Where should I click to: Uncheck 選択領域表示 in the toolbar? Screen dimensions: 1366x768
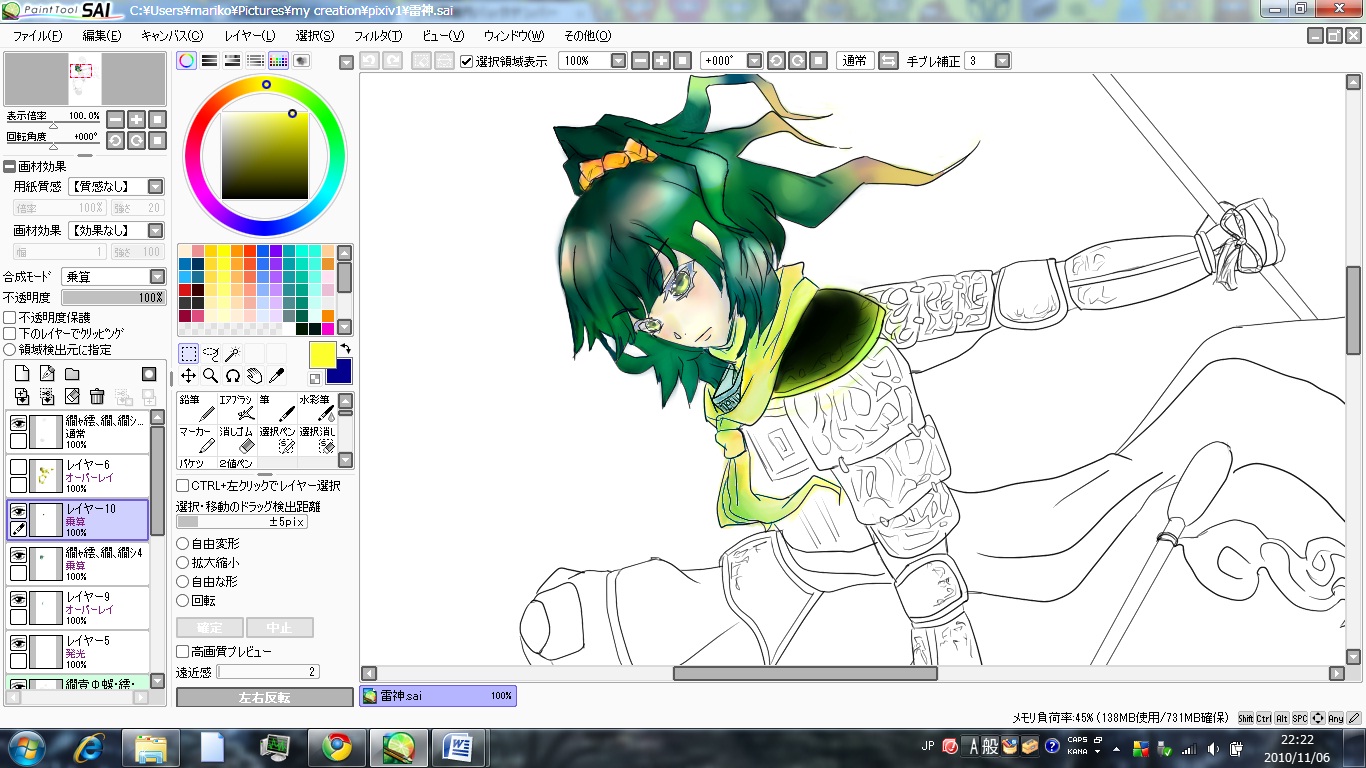(x=467, y=61)
